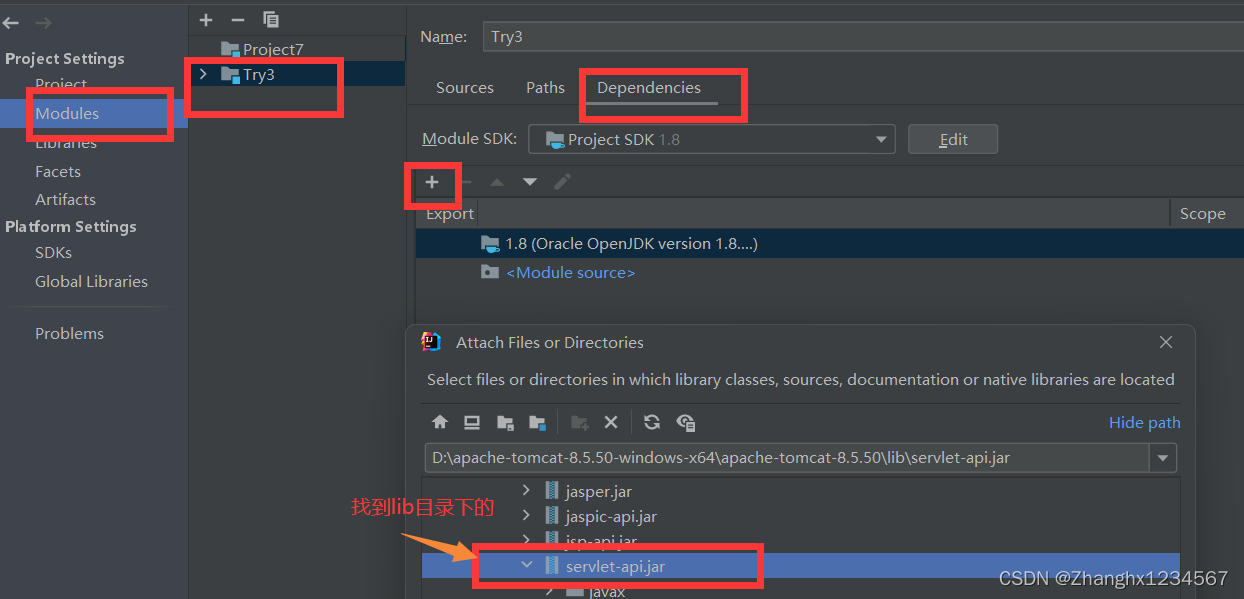
Task: Click the Edit pencil icon for dependencies
Action: 562,181
